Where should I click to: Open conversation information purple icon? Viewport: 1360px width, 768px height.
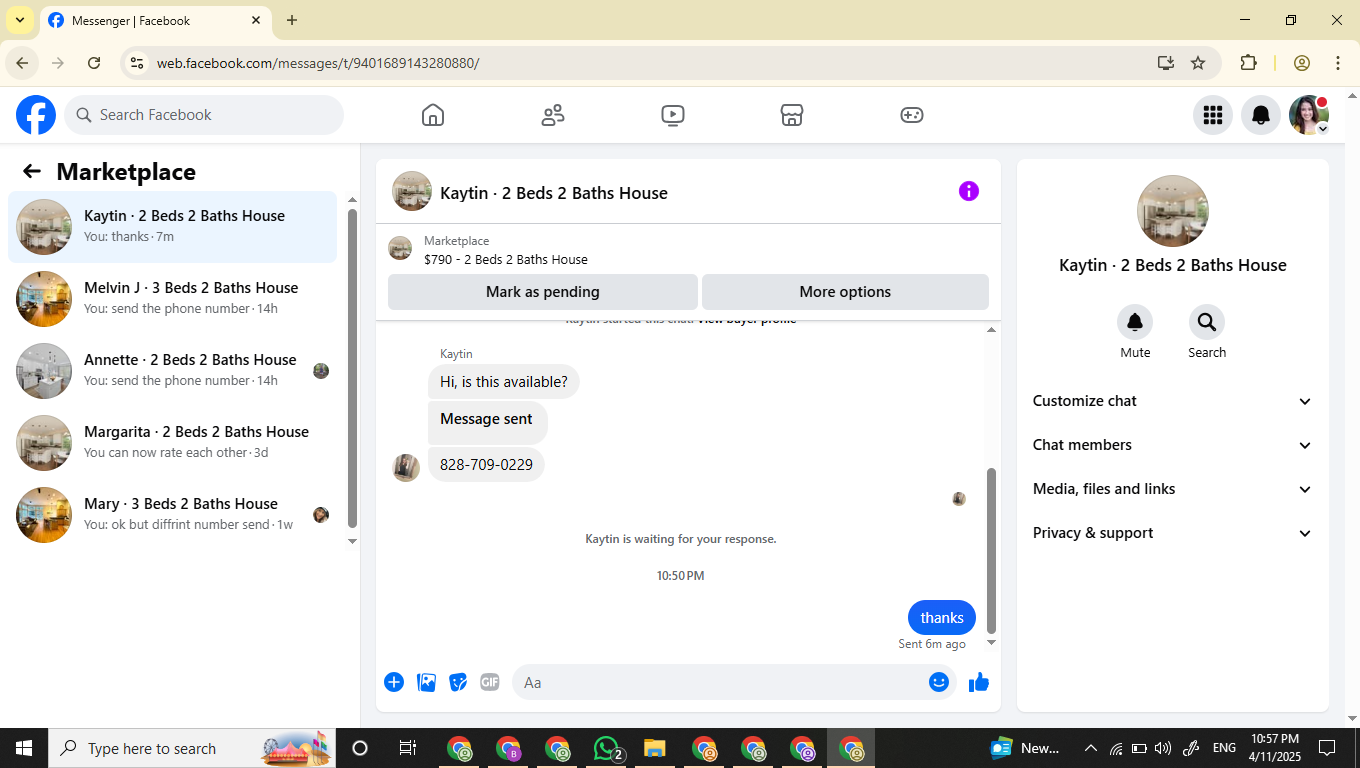point(969,191)
